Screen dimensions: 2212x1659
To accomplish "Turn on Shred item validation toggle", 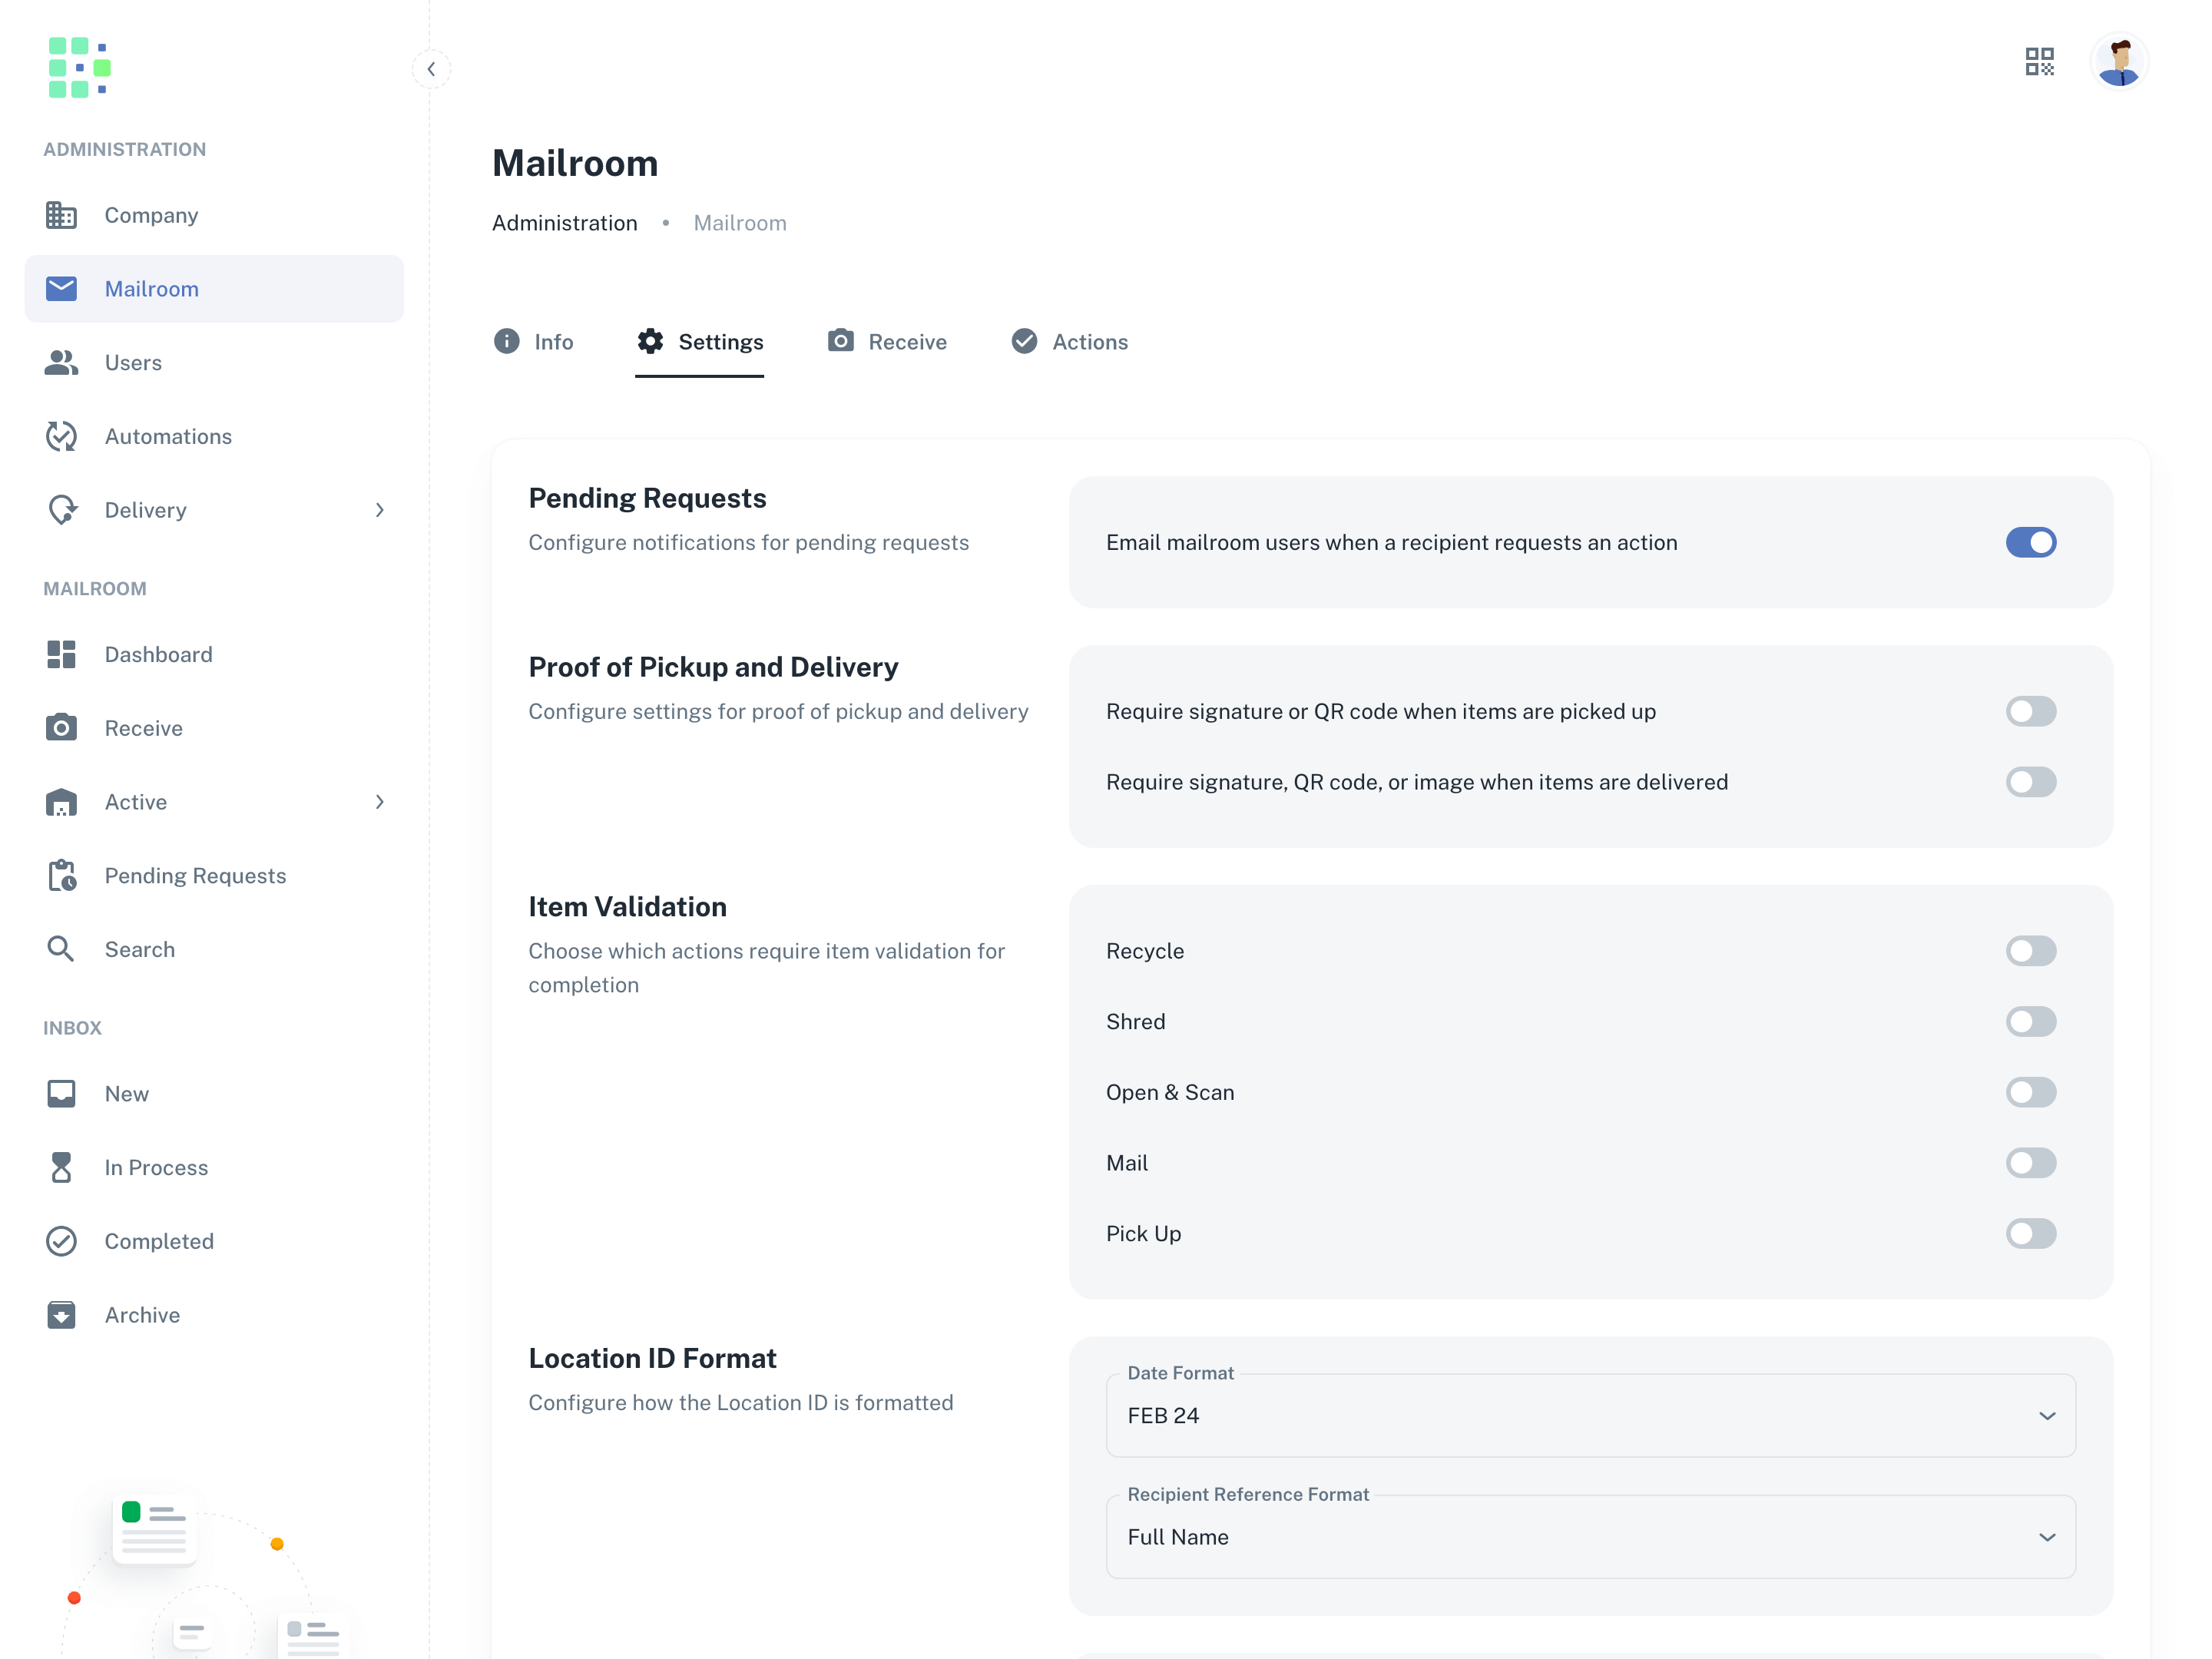I will [2030, 1021].
